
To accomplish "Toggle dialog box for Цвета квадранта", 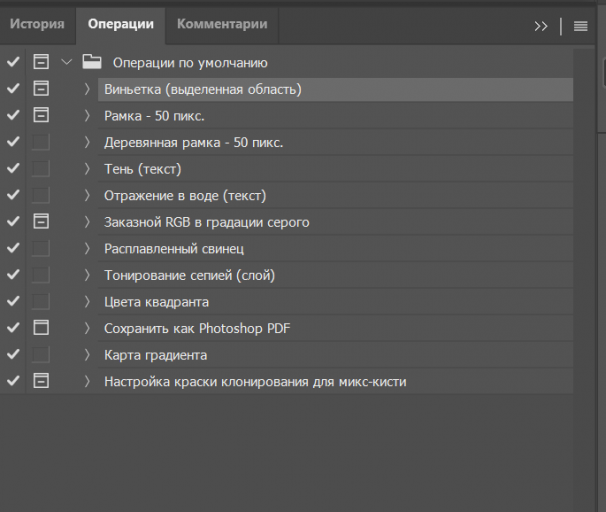I will (x=41, y=301).
